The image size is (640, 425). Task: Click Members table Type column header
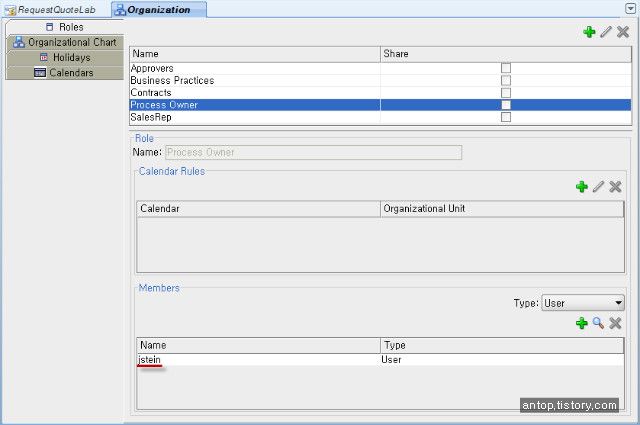click(x=502, y=345)
